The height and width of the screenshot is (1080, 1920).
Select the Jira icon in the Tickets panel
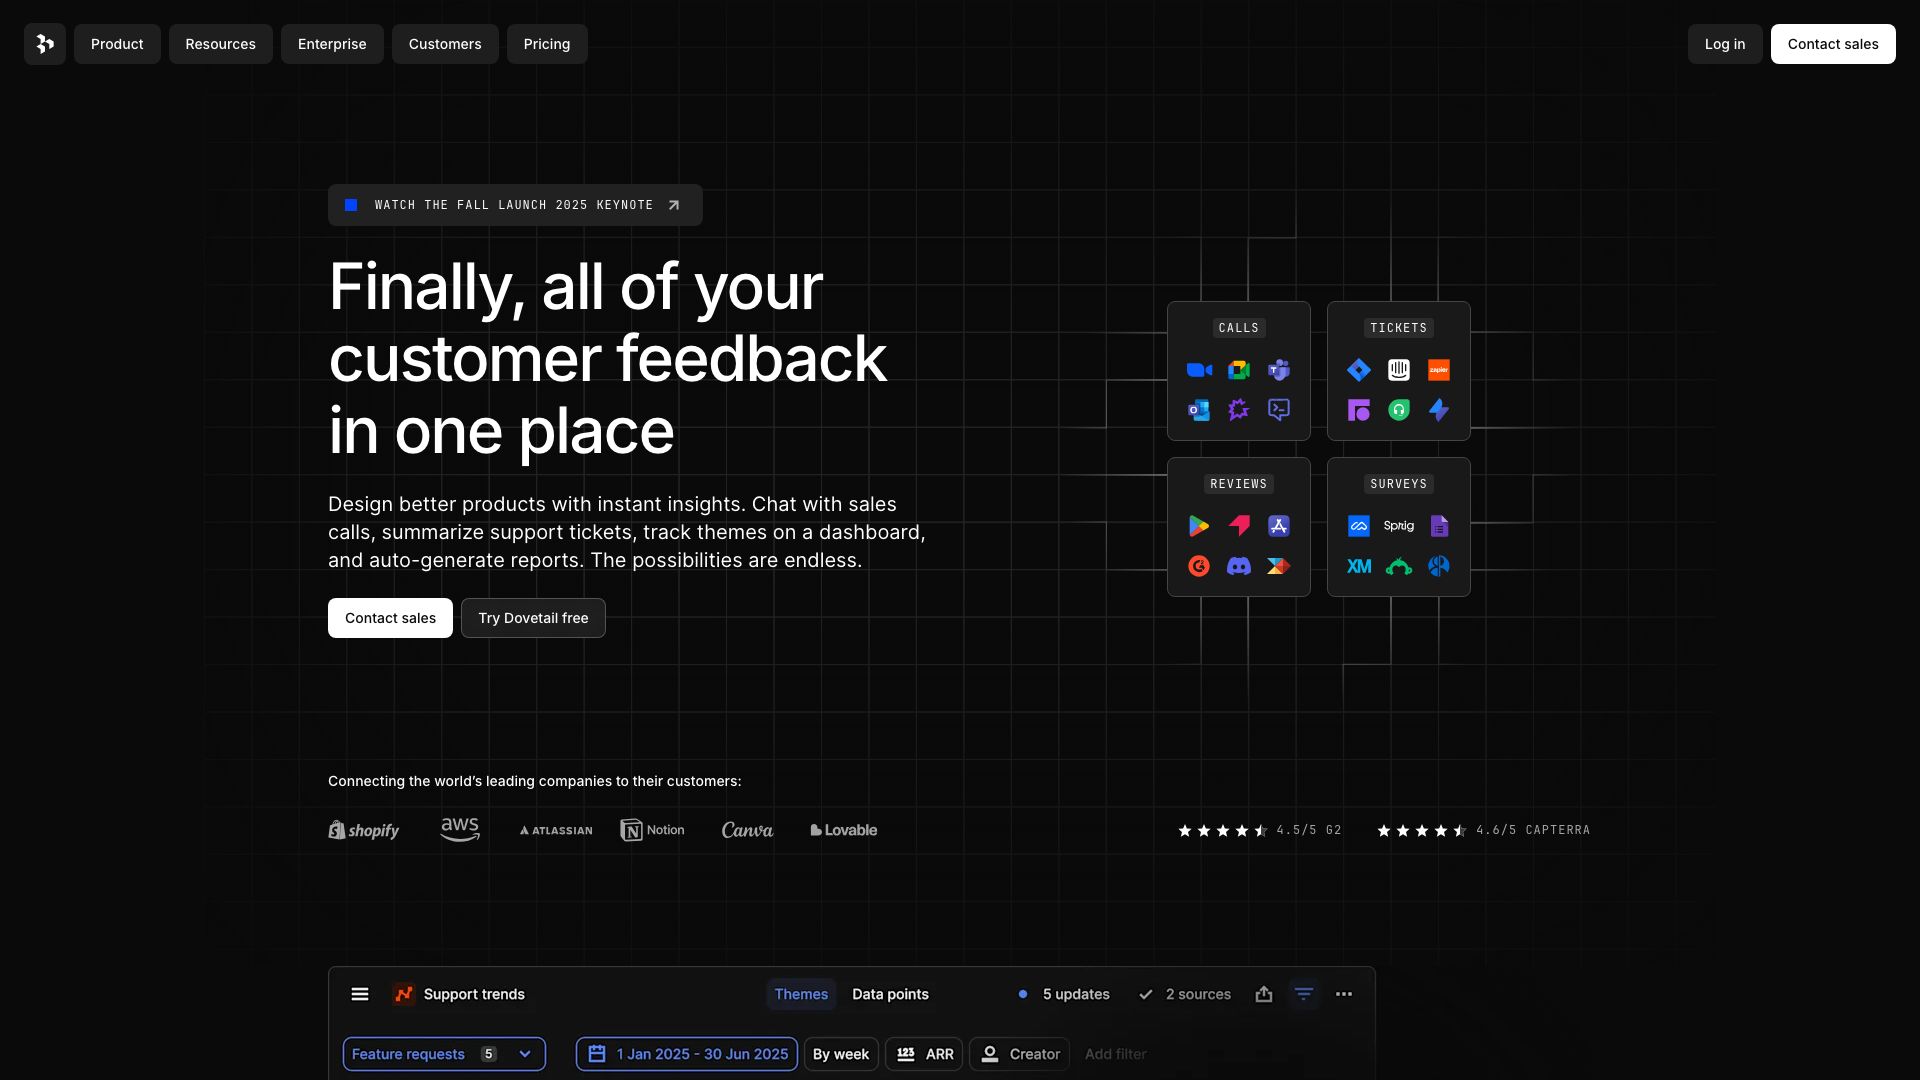tap(1359, 370)
